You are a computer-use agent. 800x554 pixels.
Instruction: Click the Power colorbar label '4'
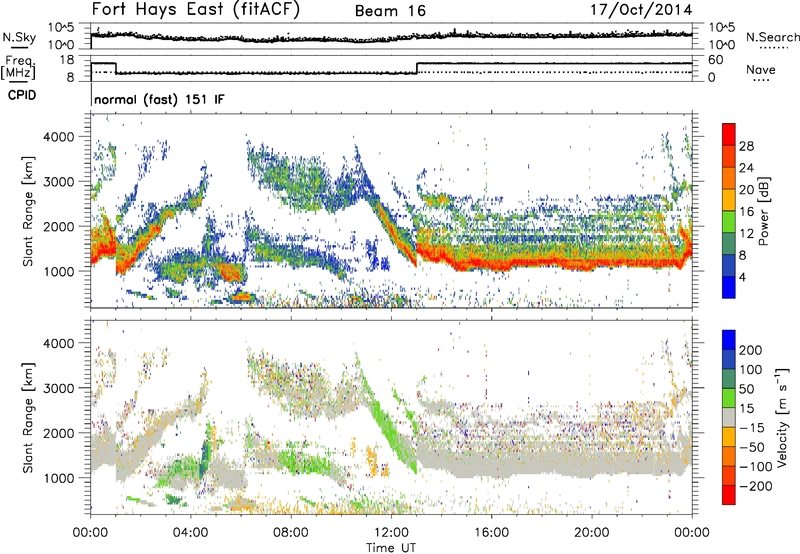[x=743, y=277]
